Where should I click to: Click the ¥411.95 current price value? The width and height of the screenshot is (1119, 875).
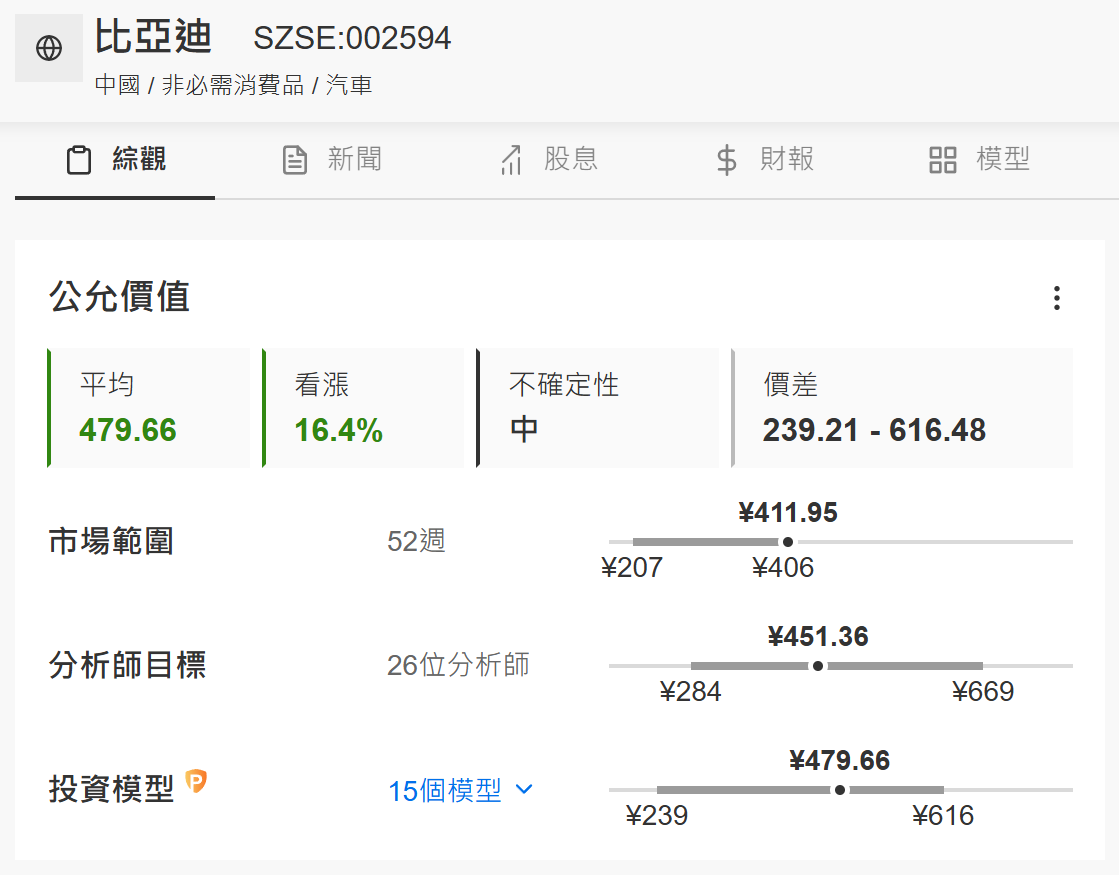click(x=788, y=512)
